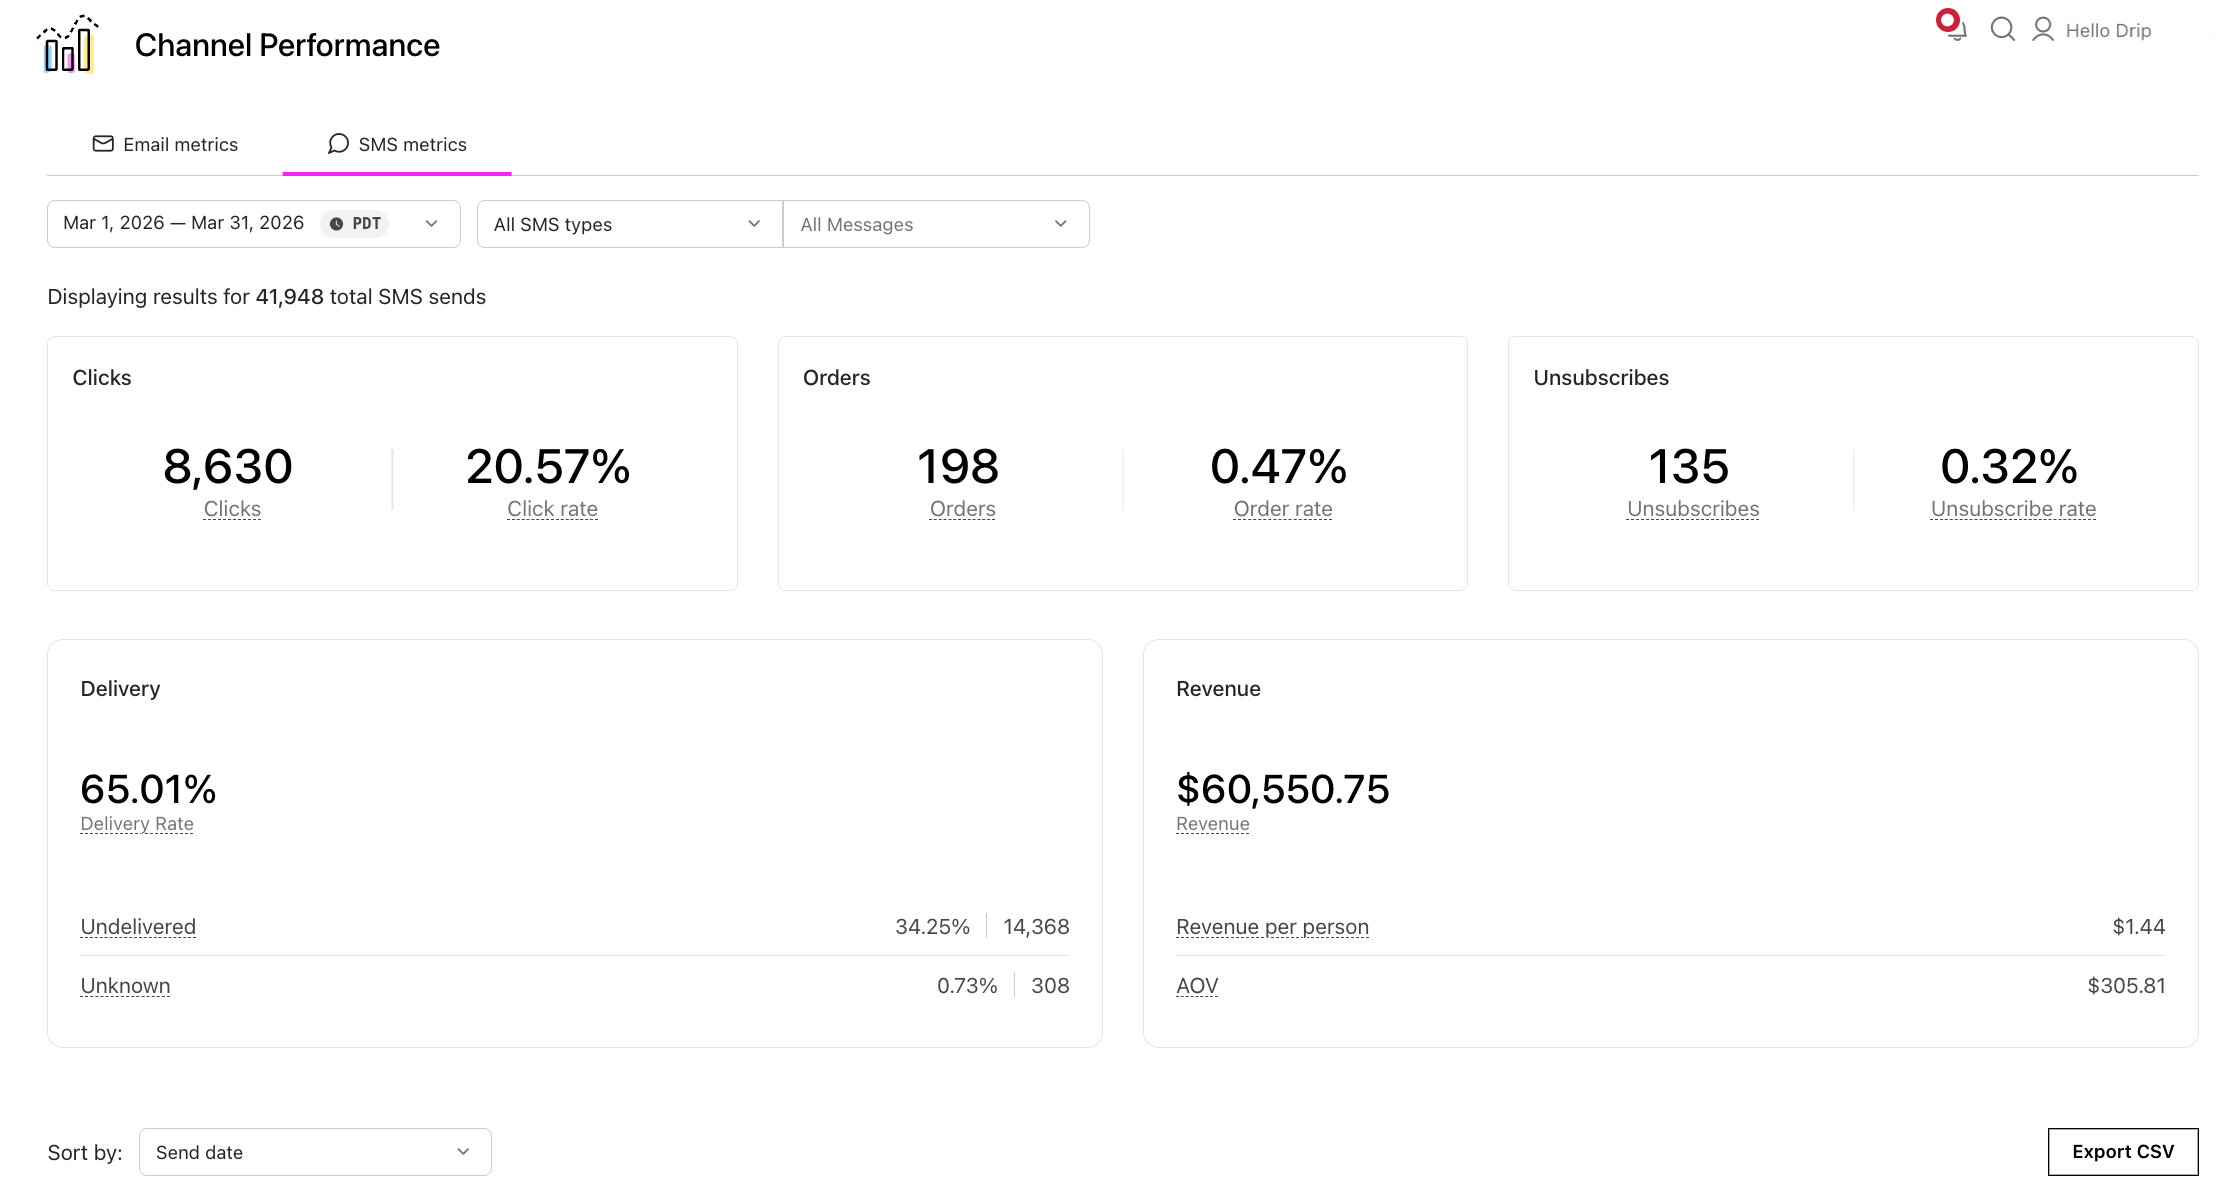
Task: Open the All SMS types dropdown
Action: 628,224
